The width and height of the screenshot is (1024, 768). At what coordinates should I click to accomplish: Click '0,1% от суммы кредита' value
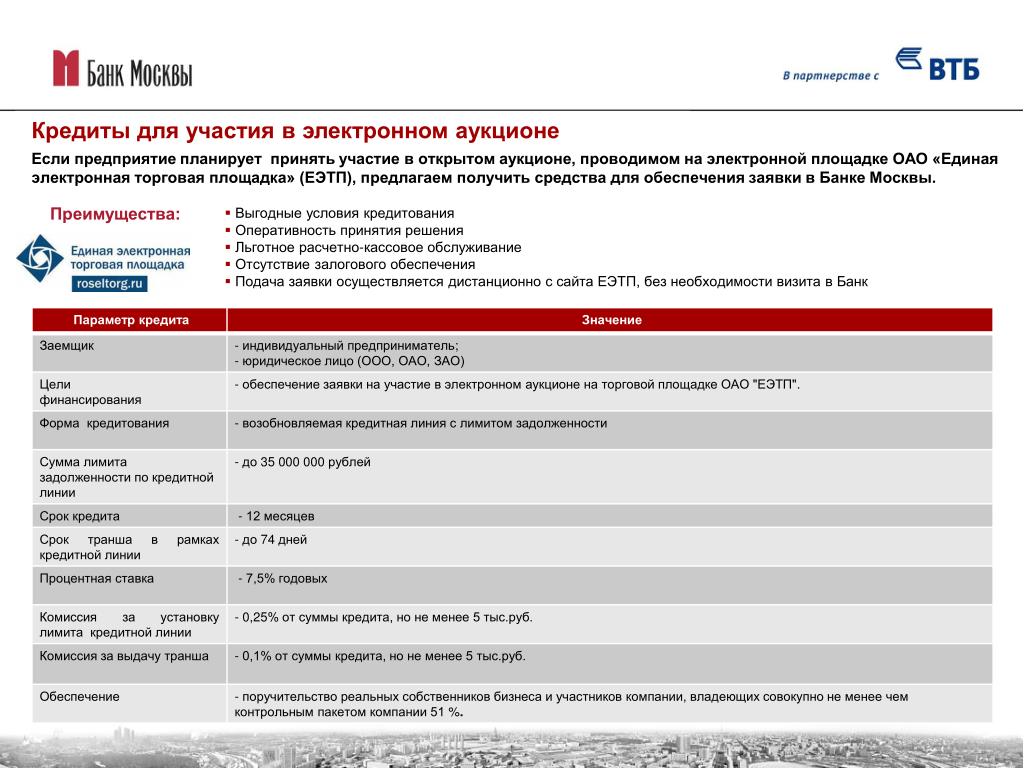379,656
